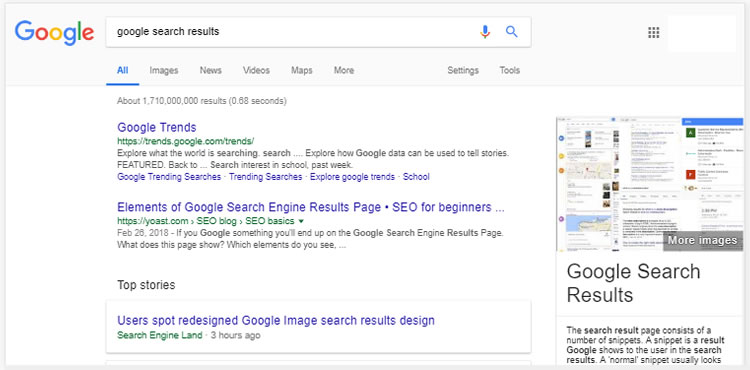Screen dimensions: 750x370
Task: Open the Trending Searches sitelink
Action: (x=265, y=177)
